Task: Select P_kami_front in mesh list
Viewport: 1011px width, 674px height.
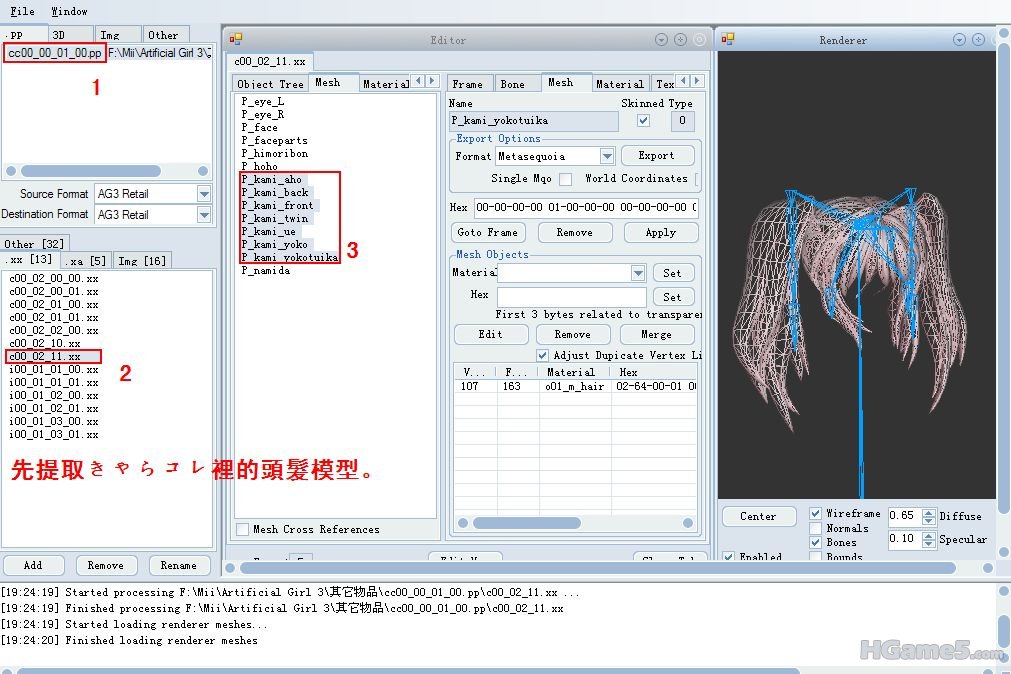Action: [x=277, y=205]
